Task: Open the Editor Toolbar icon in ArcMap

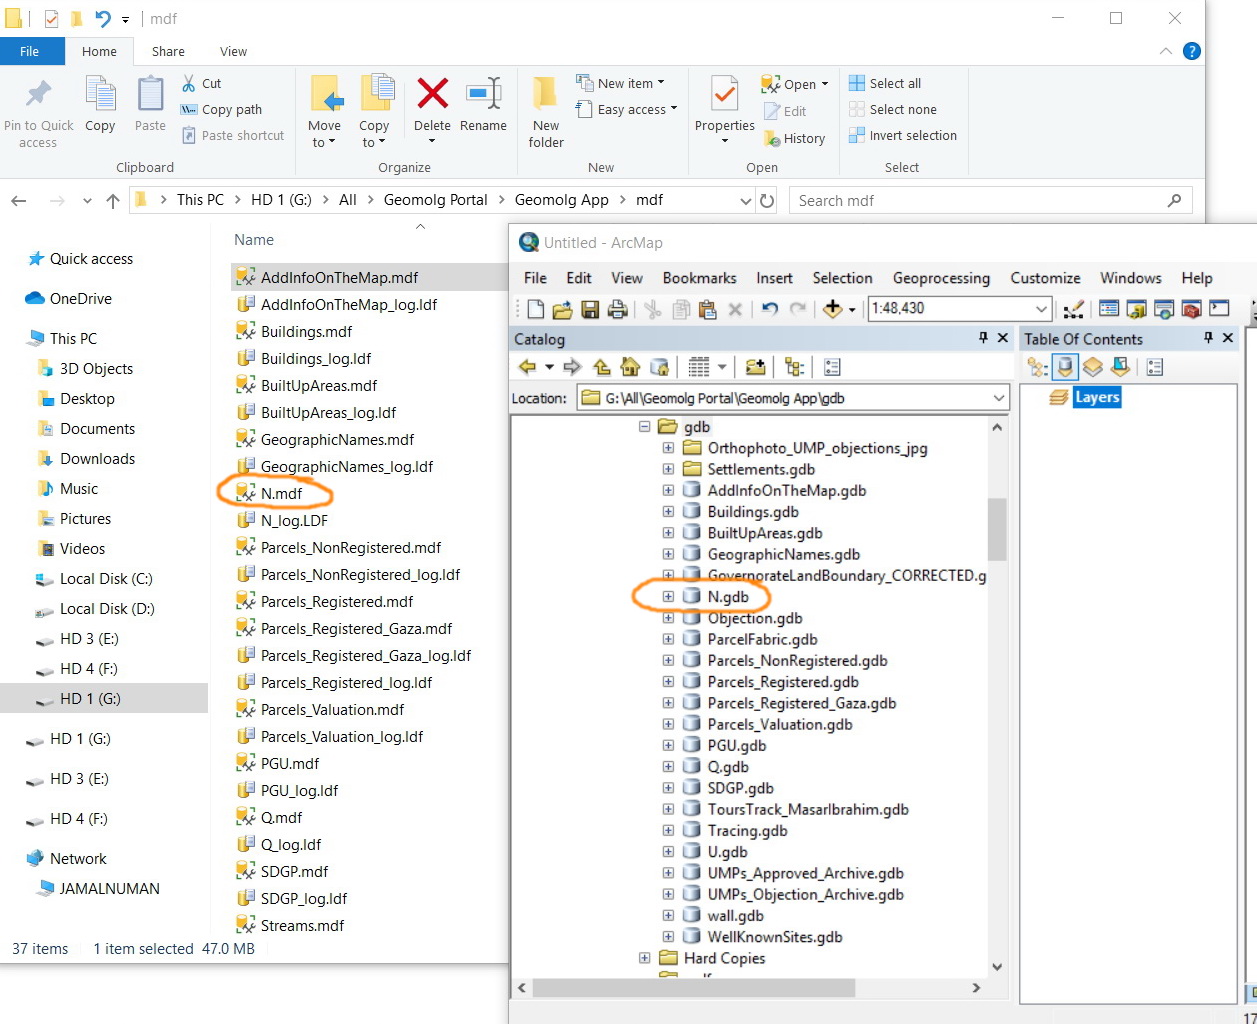Action: pyautogui.click(x=1073, y=309)
